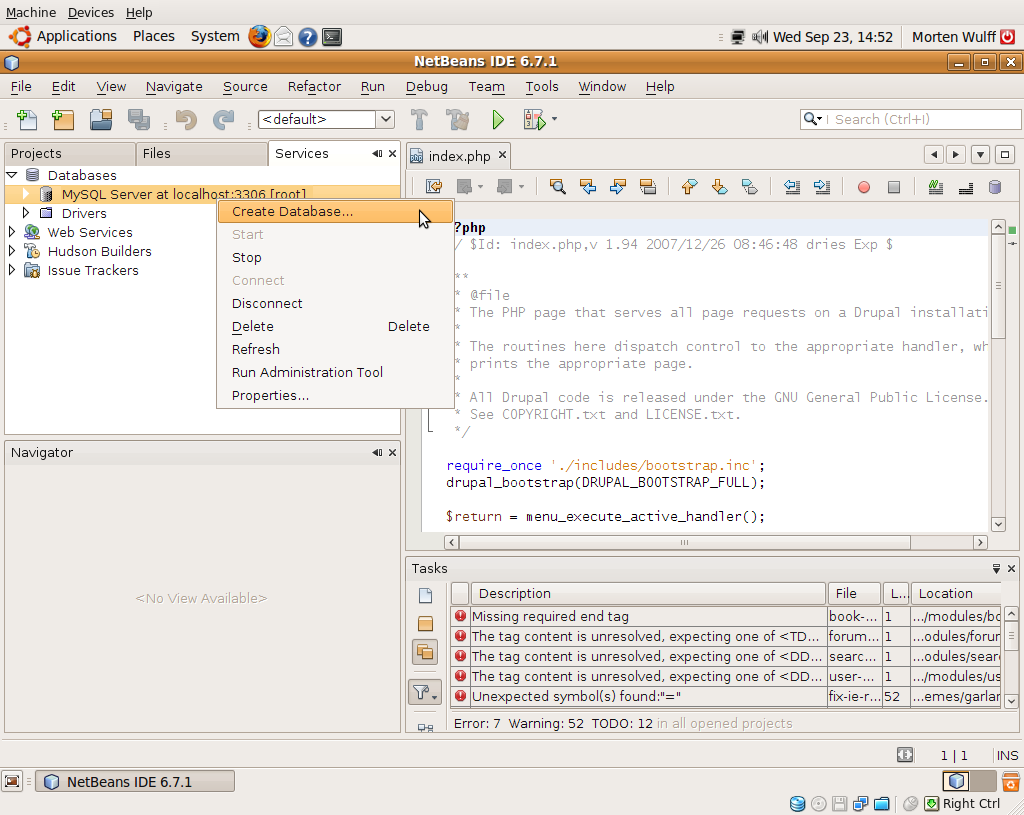Viewport: 1024px width, 815px height.
Task: Run the main project with green arrow
Action: pos(498,120)
